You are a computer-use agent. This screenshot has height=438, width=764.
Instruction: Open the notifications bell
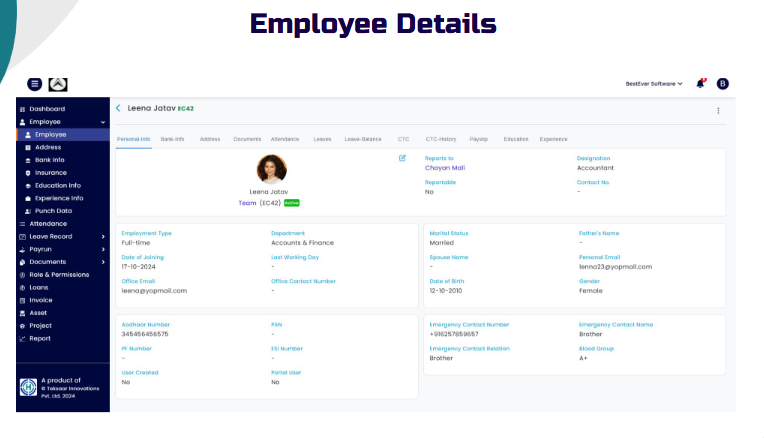pyautogui.click(x=700, y=84)
